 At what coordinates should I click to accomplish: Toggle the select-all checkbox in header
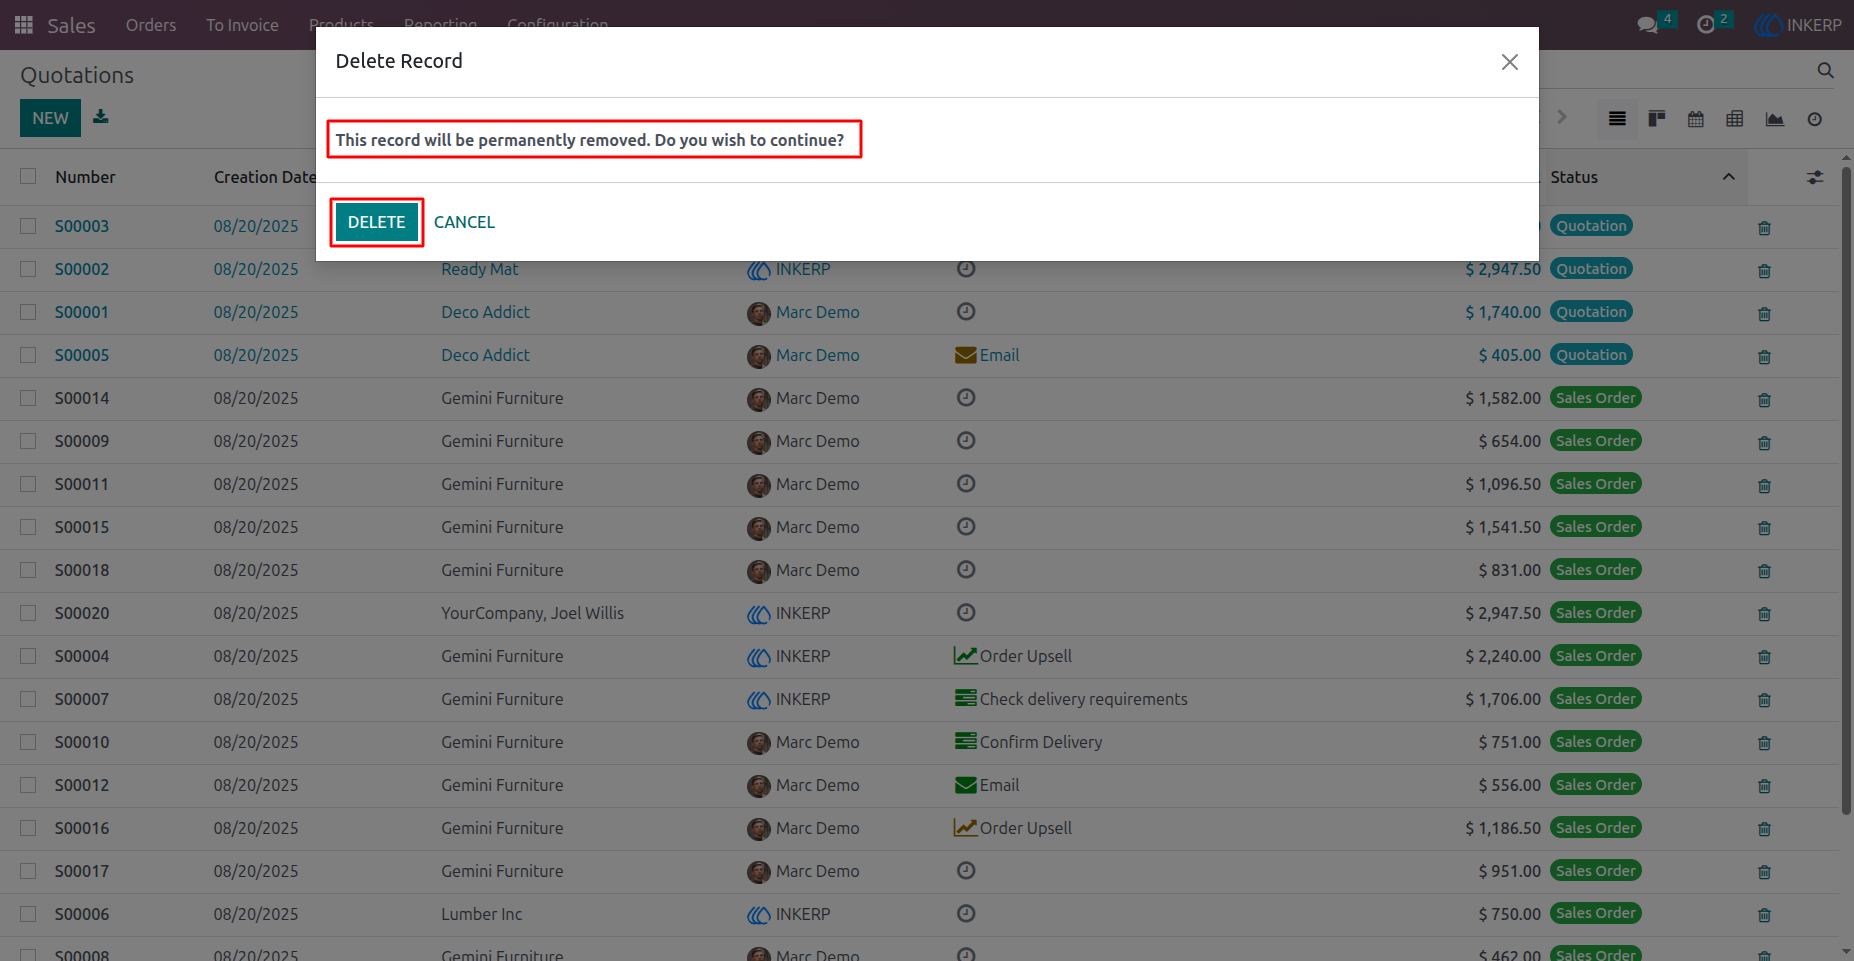coord(28,177)
